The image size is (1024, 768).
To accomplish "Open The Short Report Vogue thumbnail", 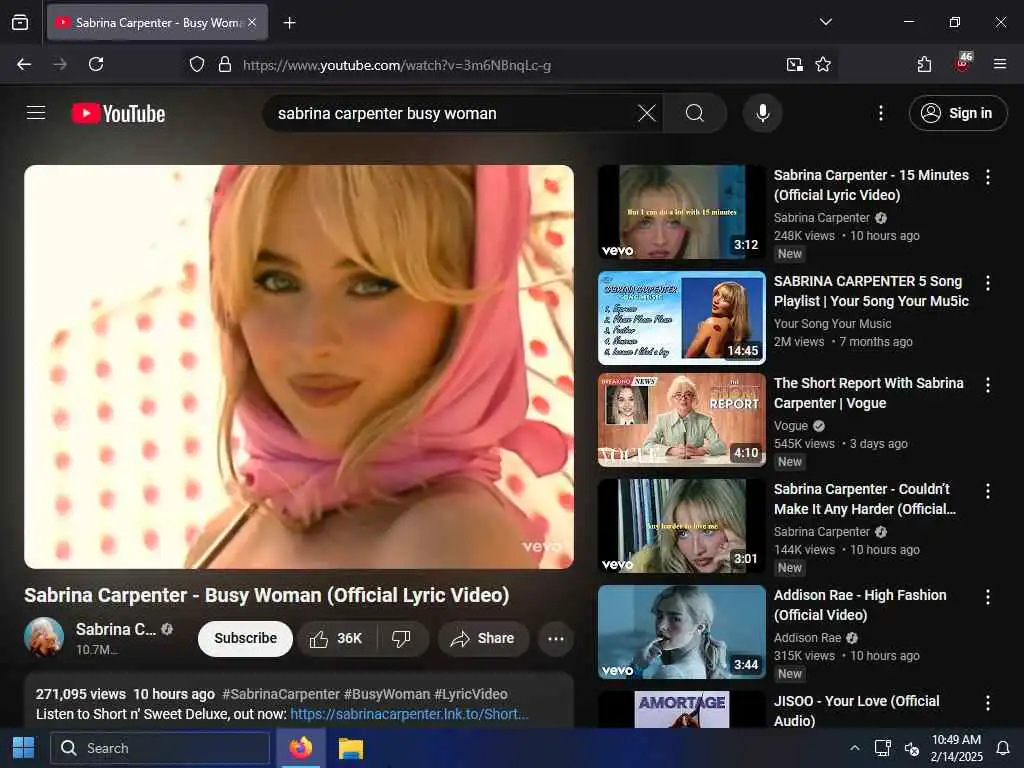I will tap(681, 420).
